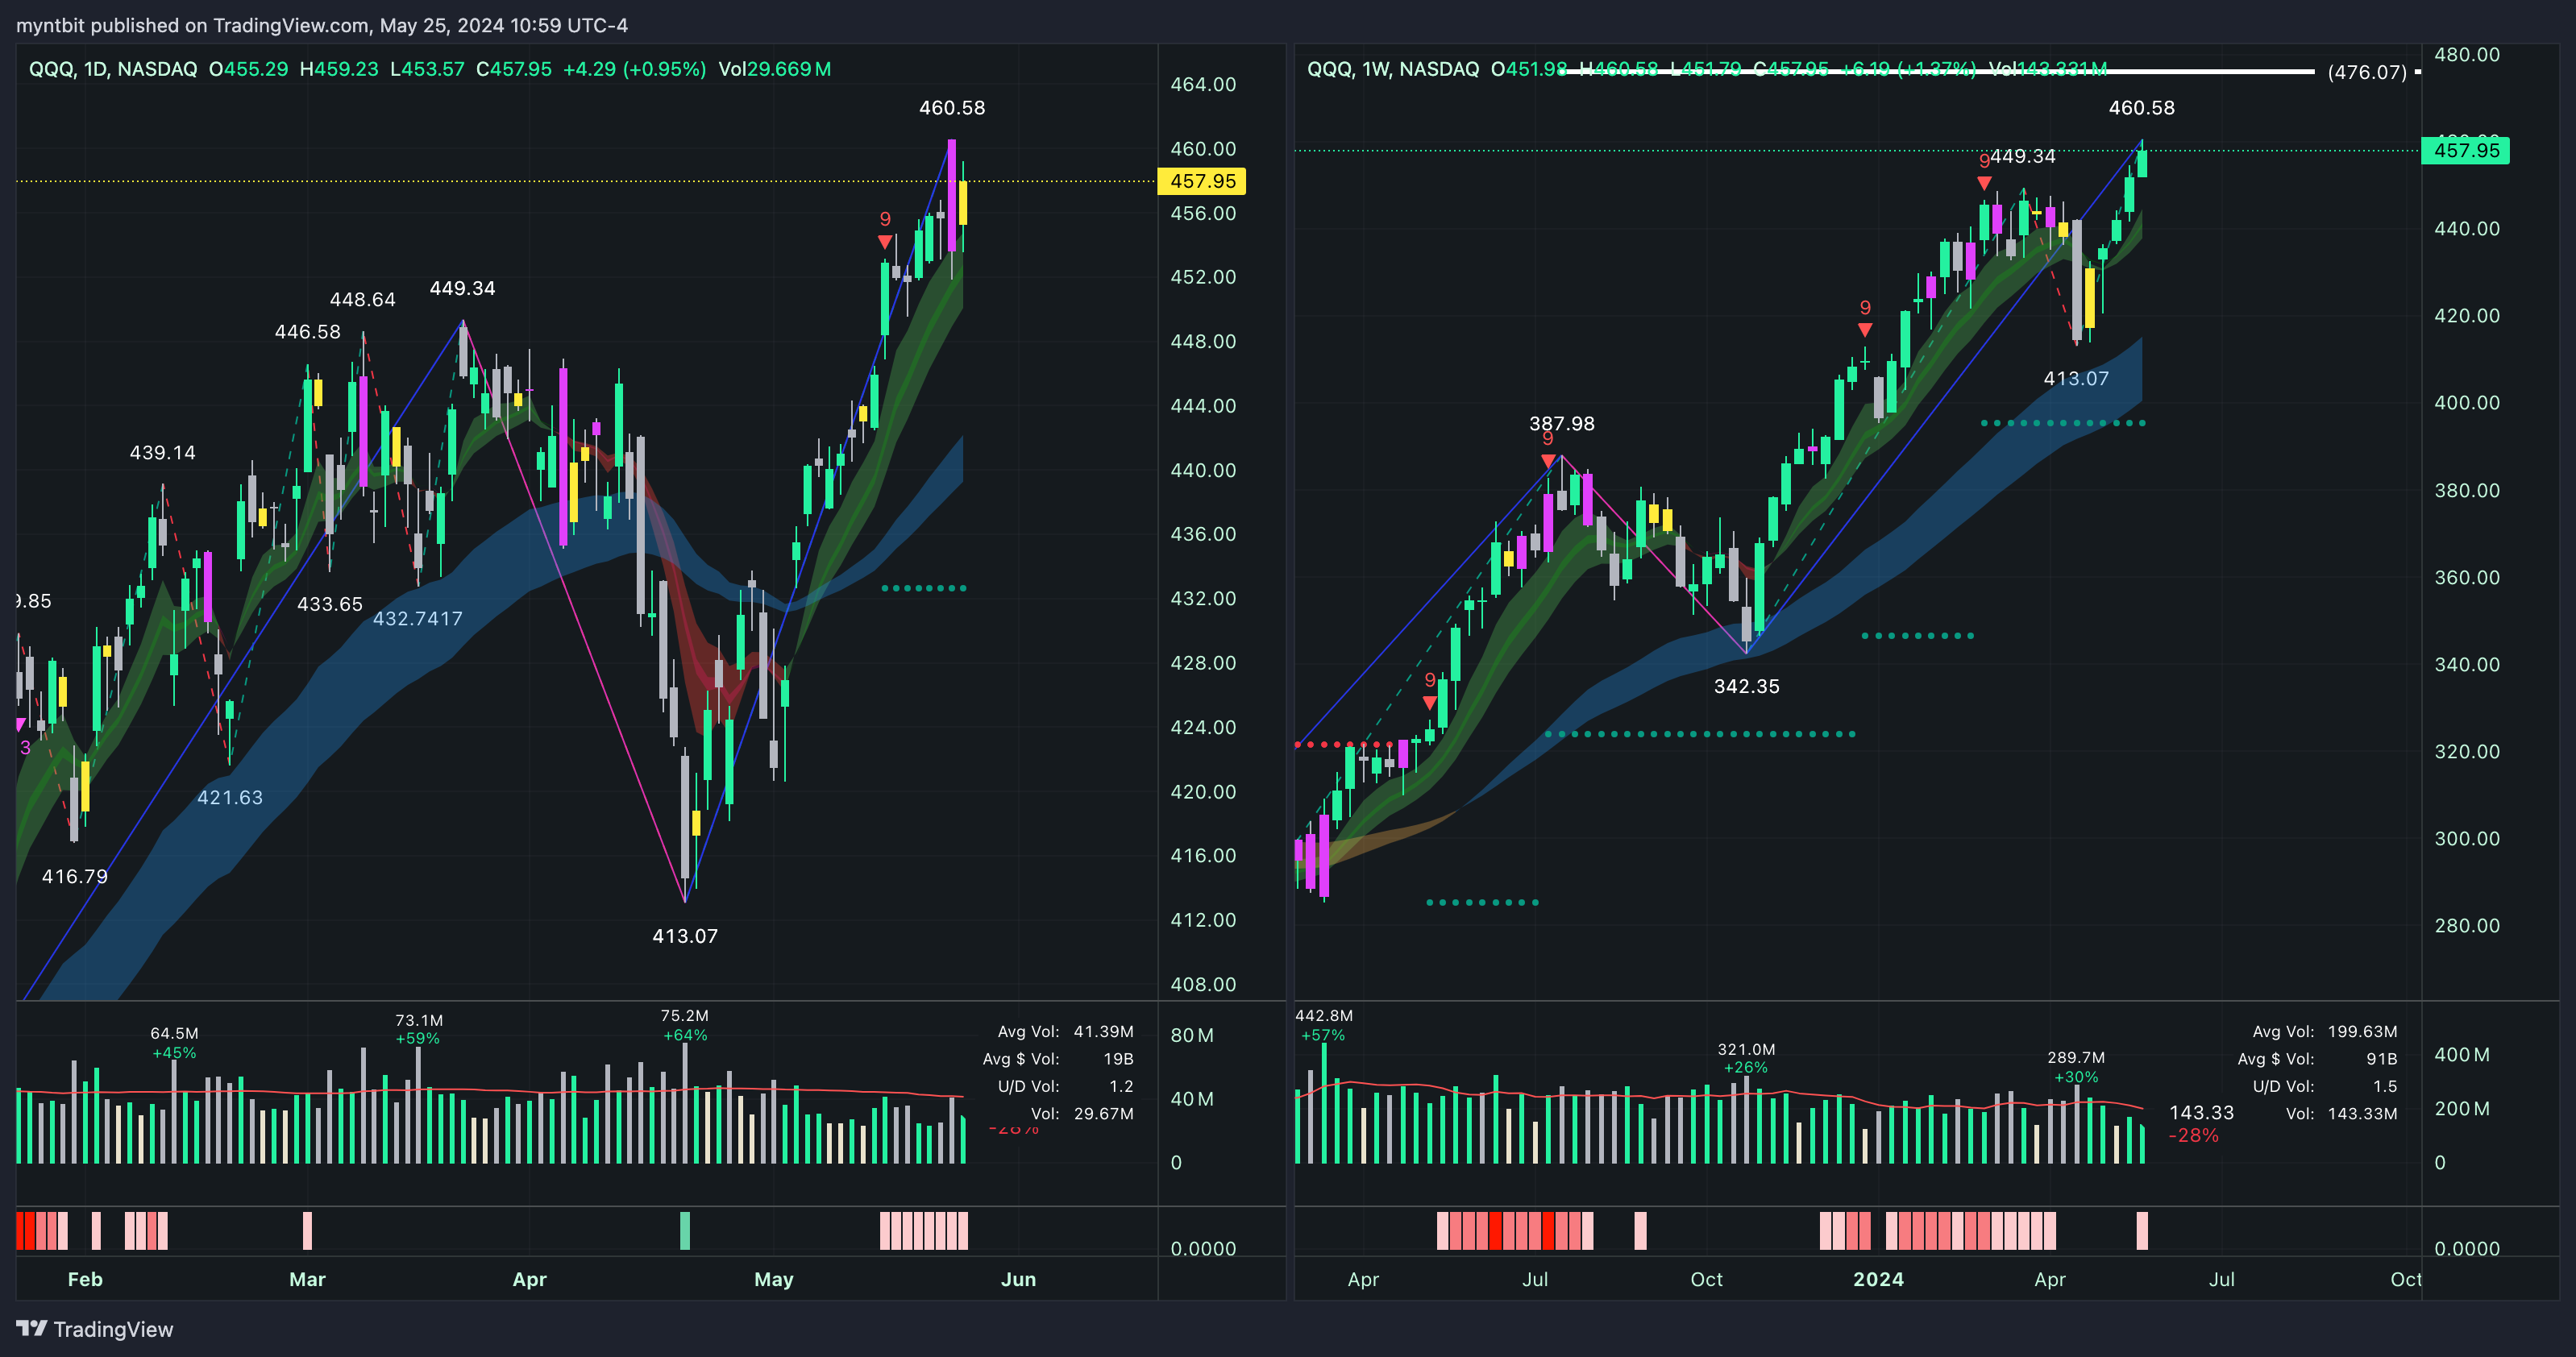Click the Avg Vol: 41.39M daily statistic

coord(1065,1031)
